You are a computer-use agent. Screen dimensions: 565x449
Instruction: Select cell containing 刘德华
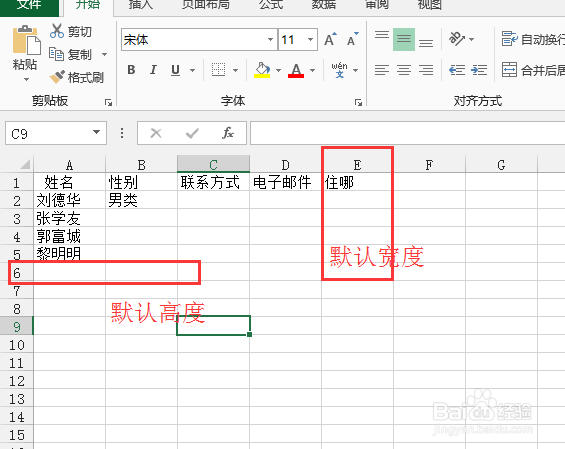(x=69, y=200)
